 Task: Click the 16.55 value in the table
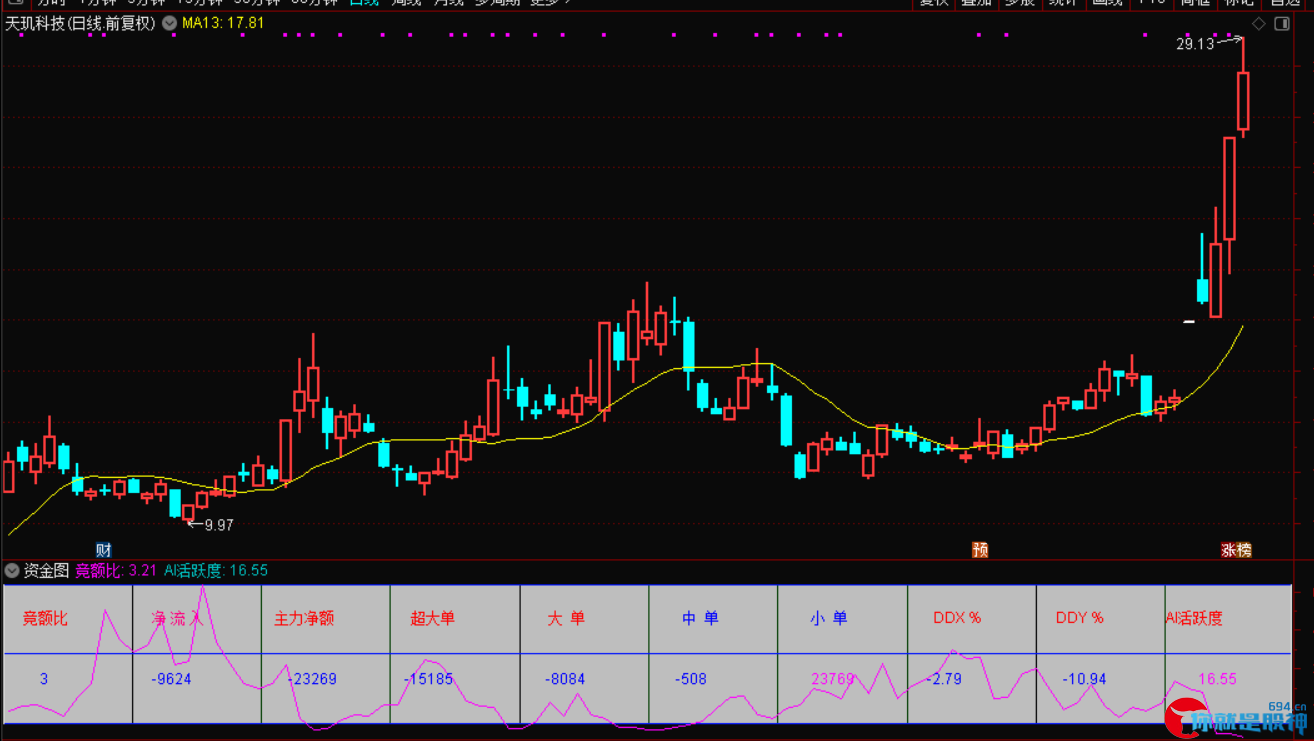click(x=1217, y=679)
